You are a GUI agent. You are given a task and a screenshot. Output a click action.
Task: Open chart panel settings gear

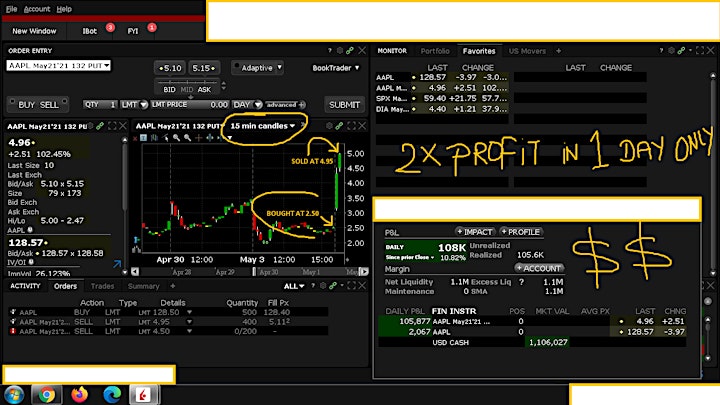coord(329,126)
